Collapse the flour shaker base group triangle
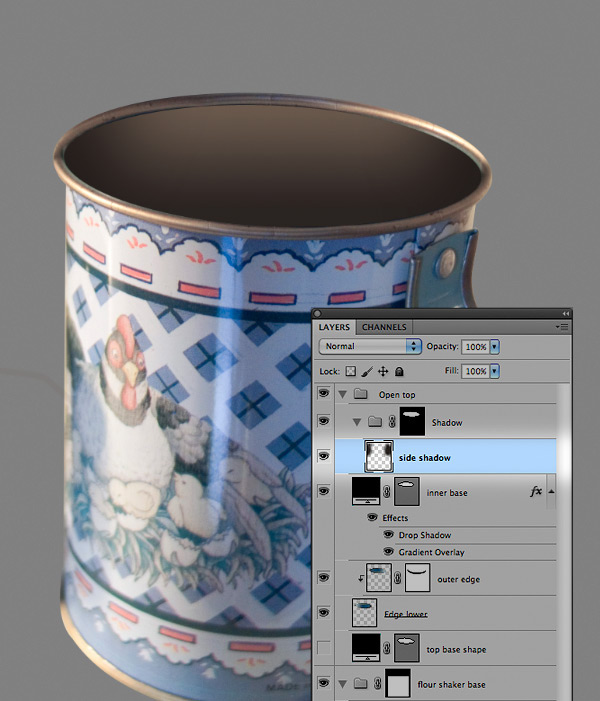The width and height of the screenshot is (600, 701). coord(343,684)
